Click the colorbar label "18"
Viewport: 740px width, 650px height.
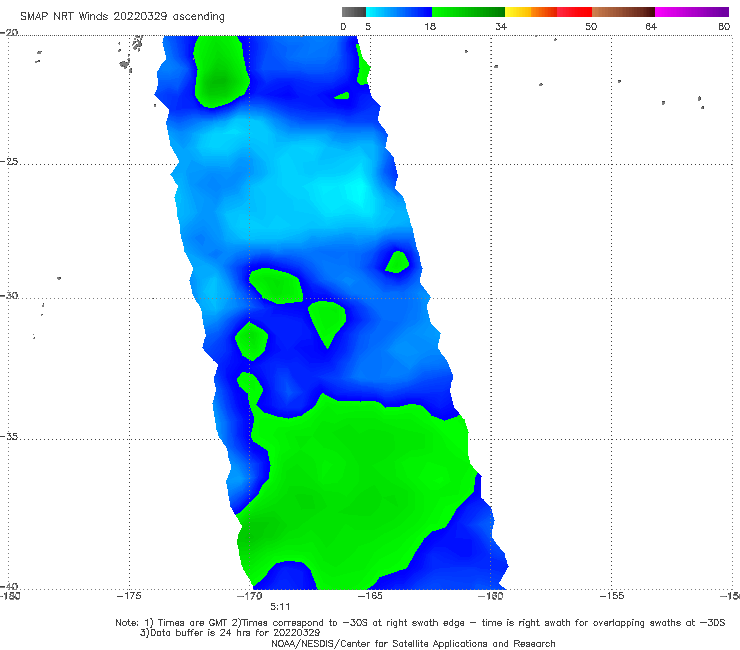pyautogui.click(x=430, y=26)
